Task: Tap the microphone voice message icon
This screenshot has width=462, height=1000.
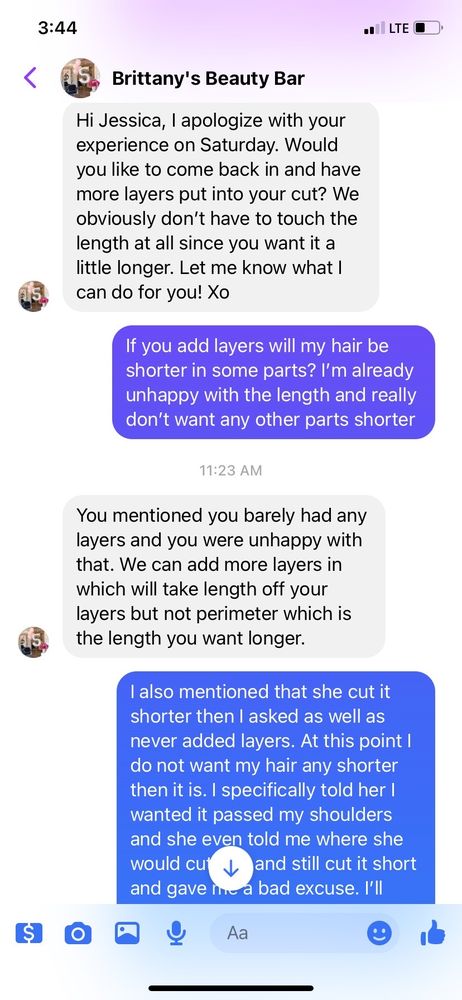Action: coord(175,934)
